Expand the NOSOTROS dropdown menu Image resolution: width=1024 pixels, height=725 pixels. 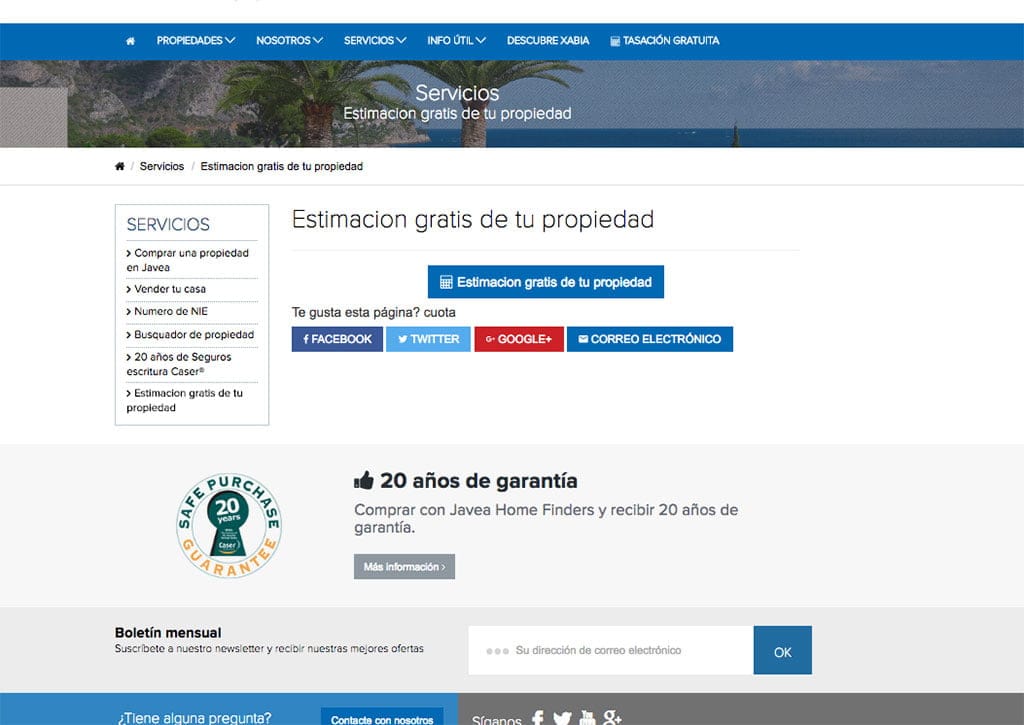(x=288, y=41)
